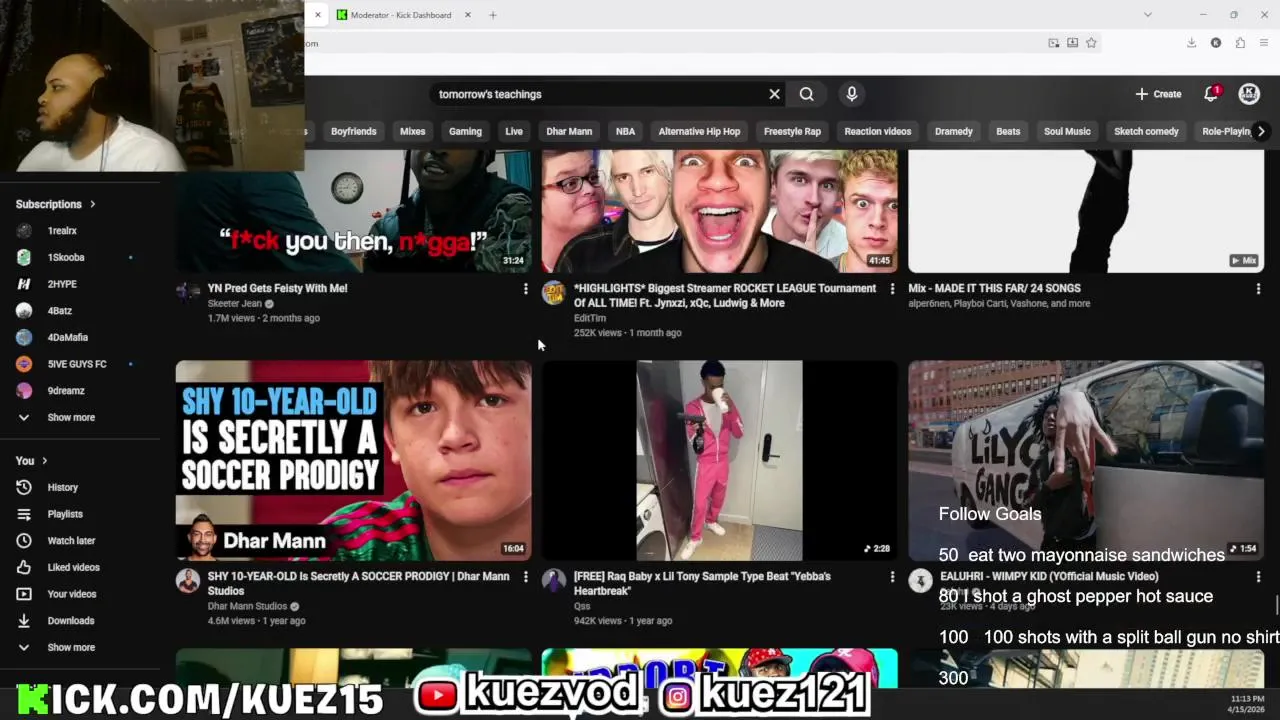
Task: Bookmark this page with the star icon
Action: [x=1091, y=43]
